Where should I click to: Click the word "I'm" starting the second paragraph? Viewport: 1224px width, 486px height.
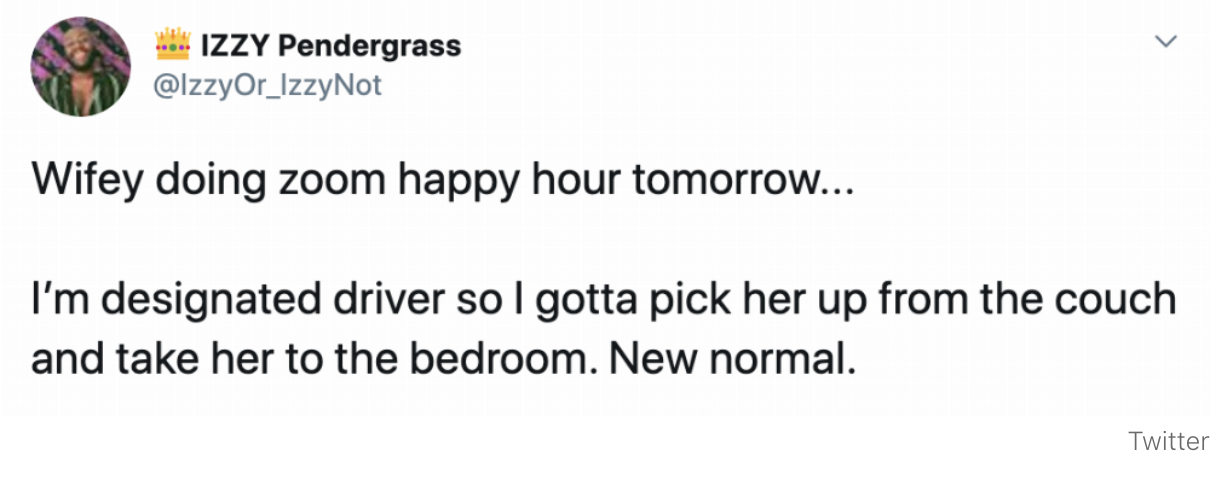click(56, 300)
